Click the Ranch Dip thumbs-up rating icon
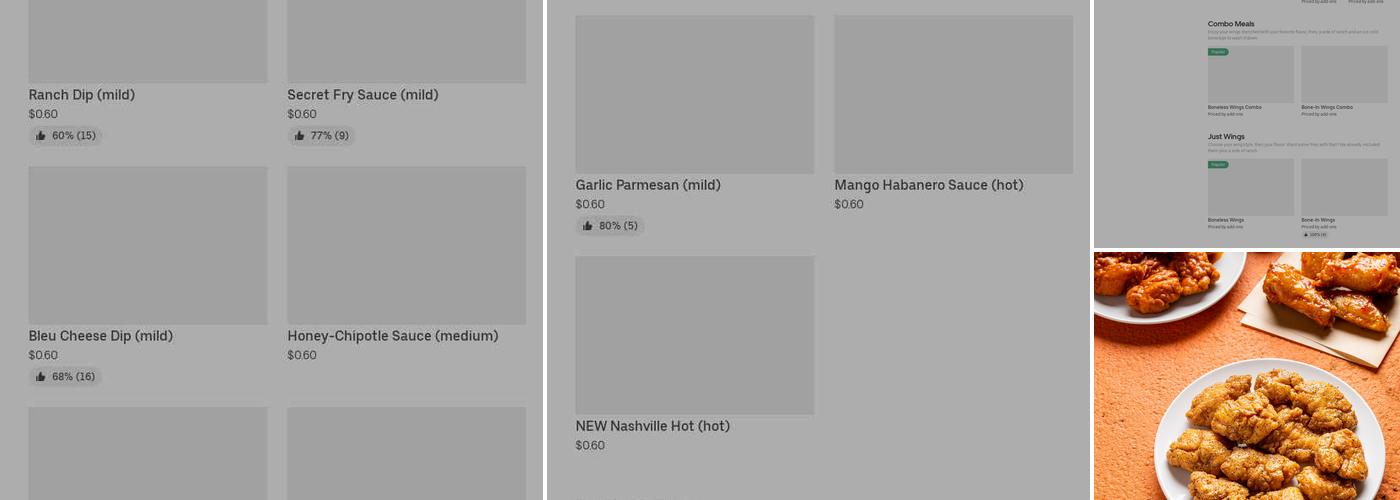This screenshot has height=500, width=1400. tap(41, 136)
